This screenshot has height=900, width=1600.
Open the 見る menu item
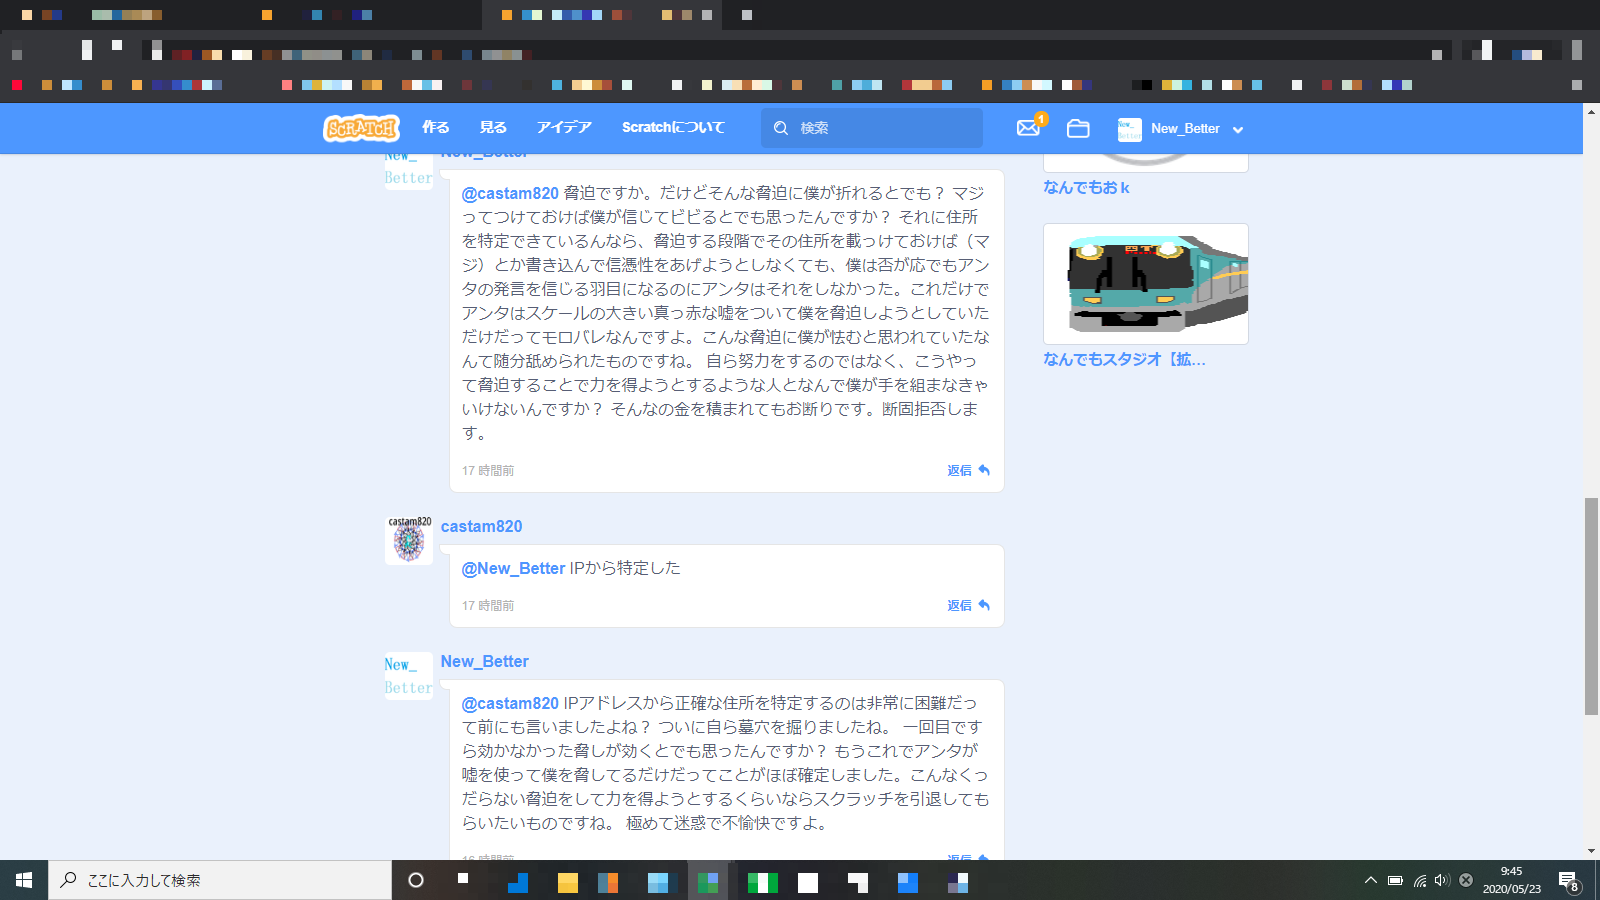(492, 128)
